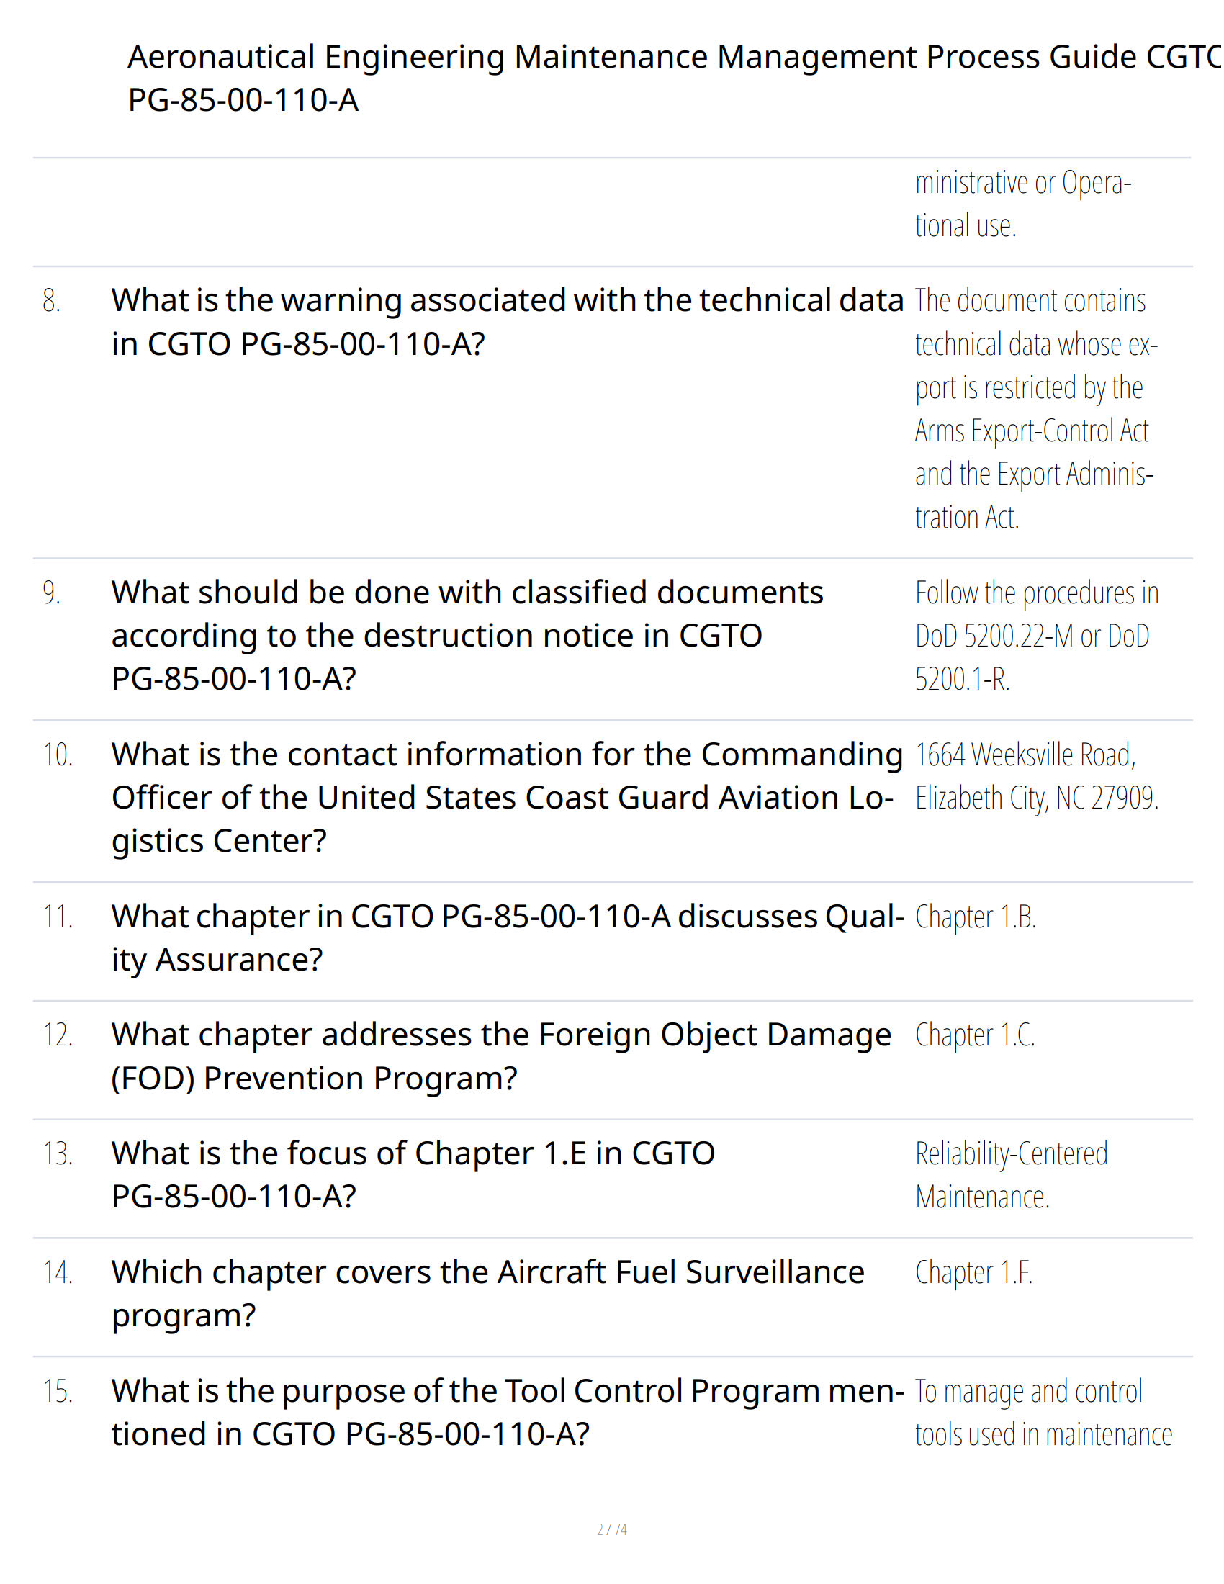Click the row number 10 label
The image size is (1224, 1584).
57,755
